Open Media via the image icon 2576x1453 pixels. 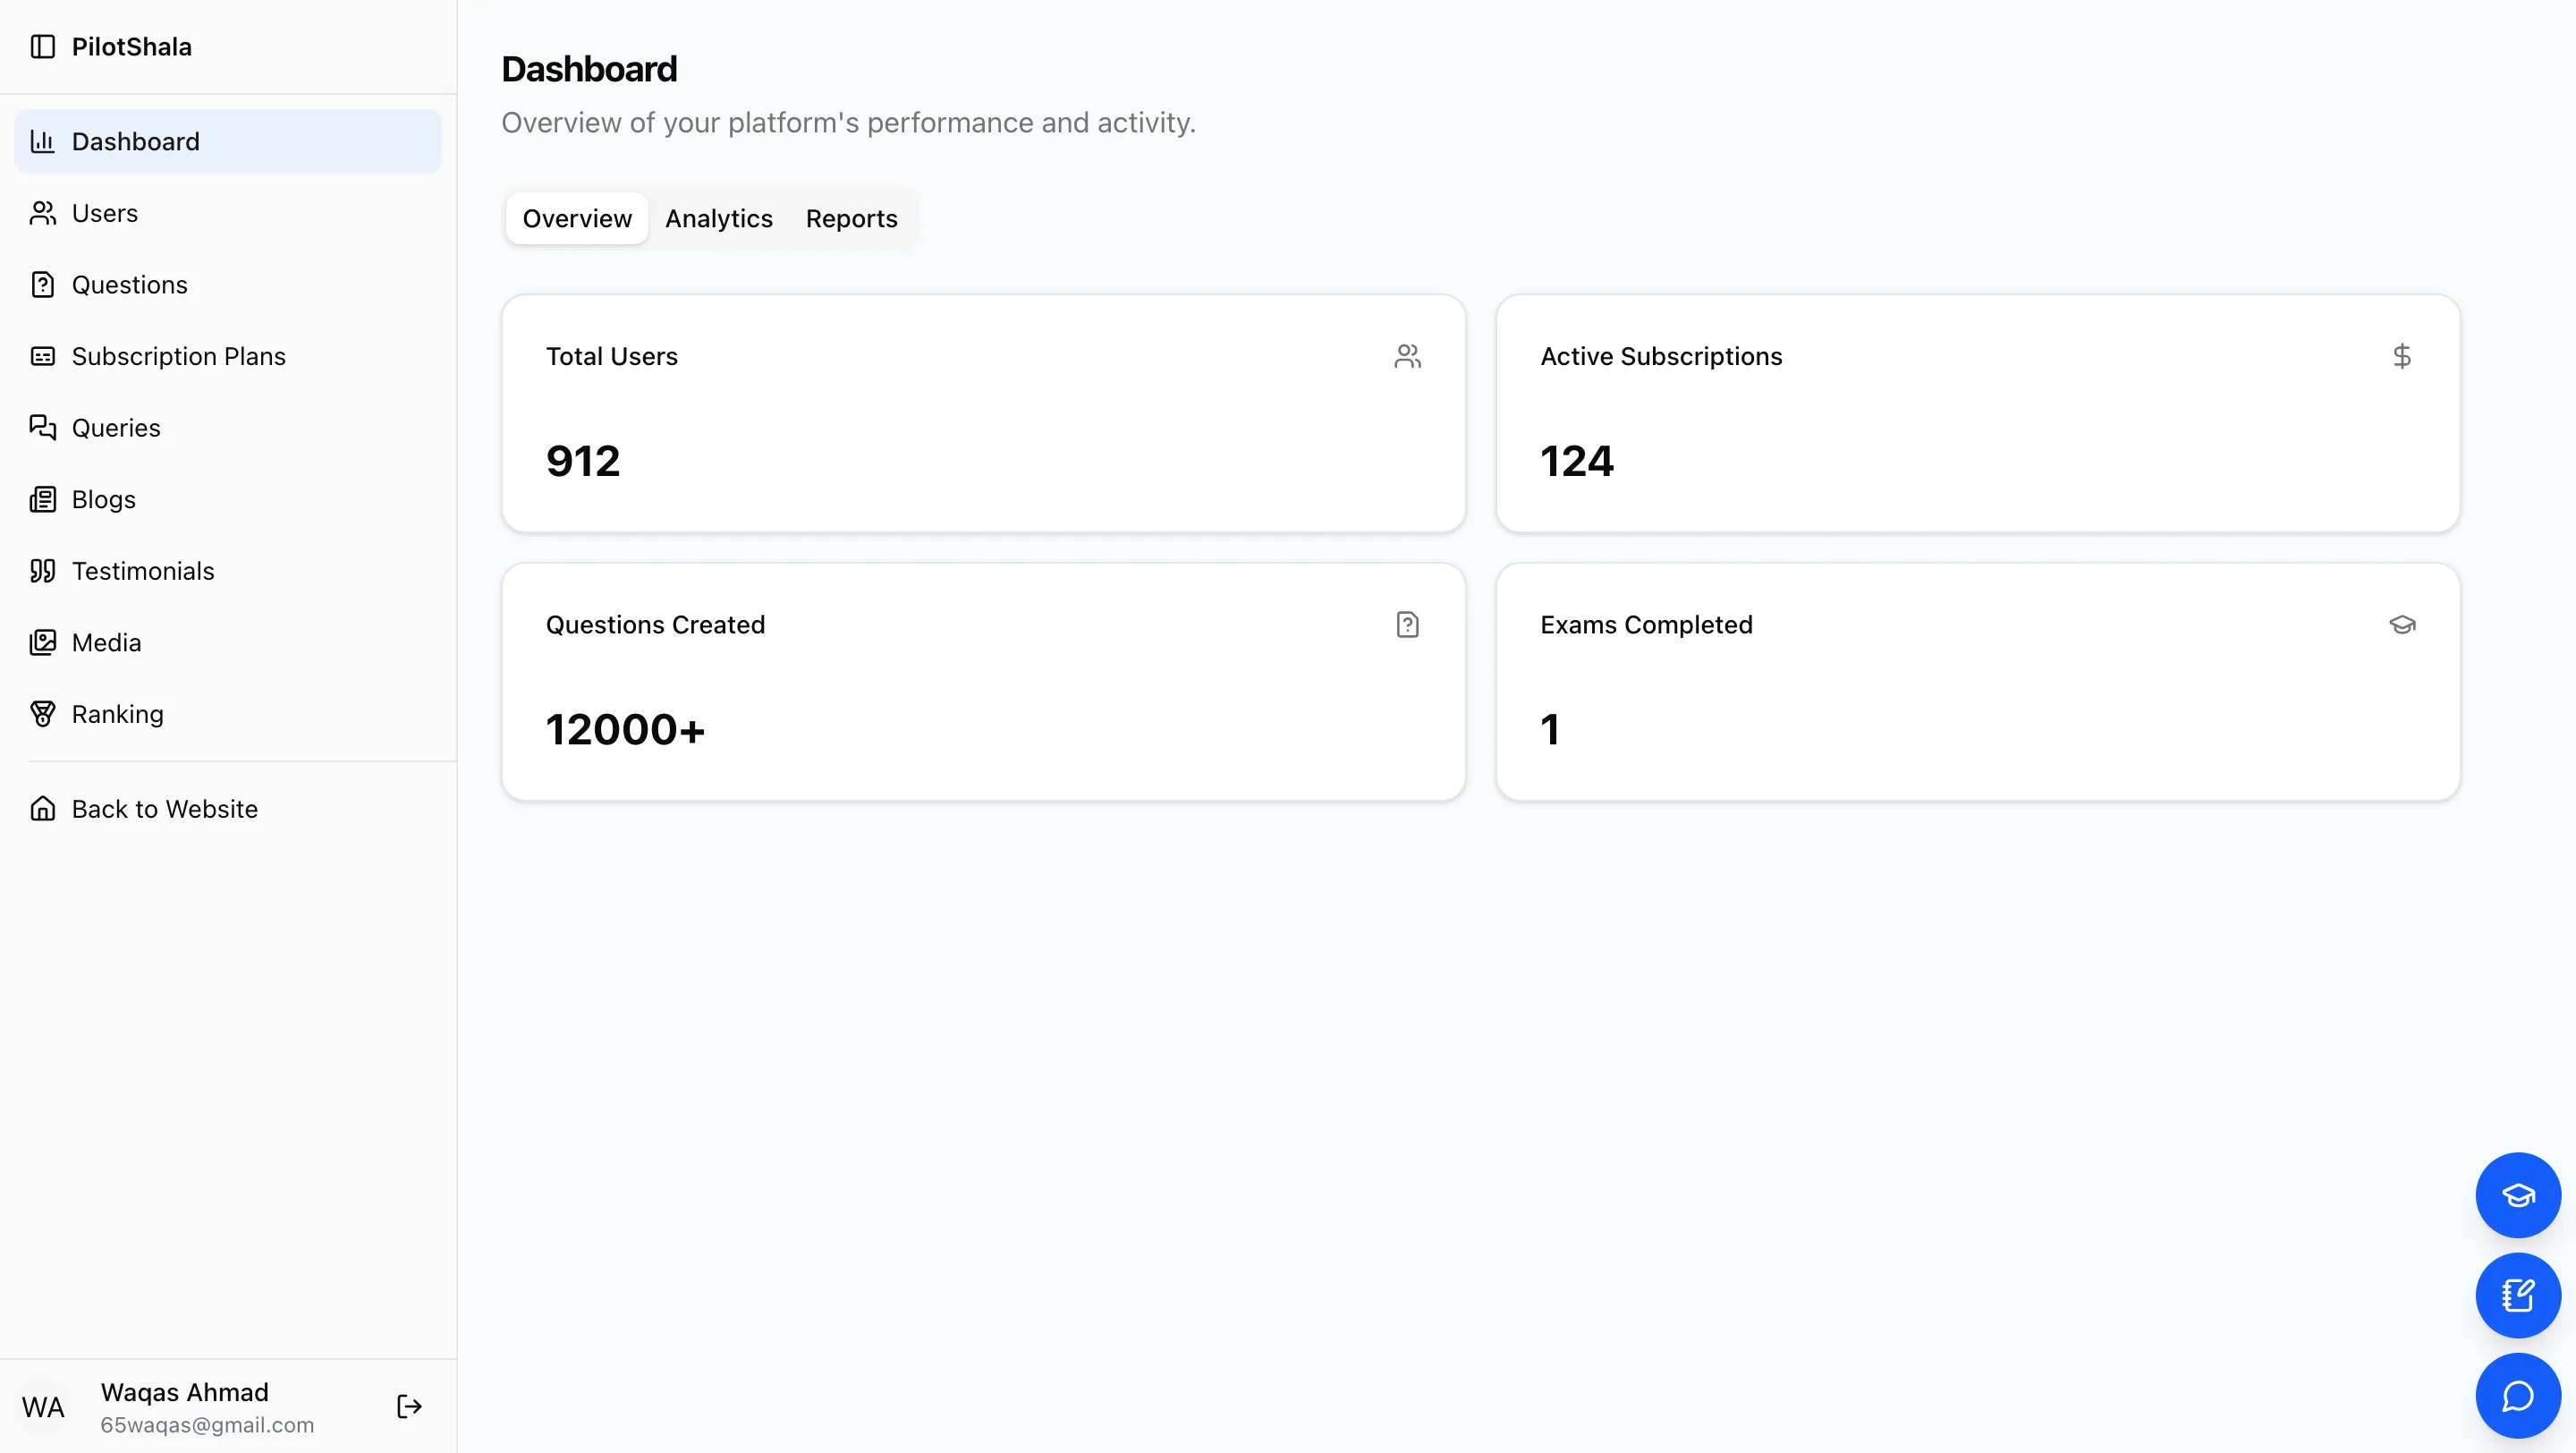tap(43, 642)
